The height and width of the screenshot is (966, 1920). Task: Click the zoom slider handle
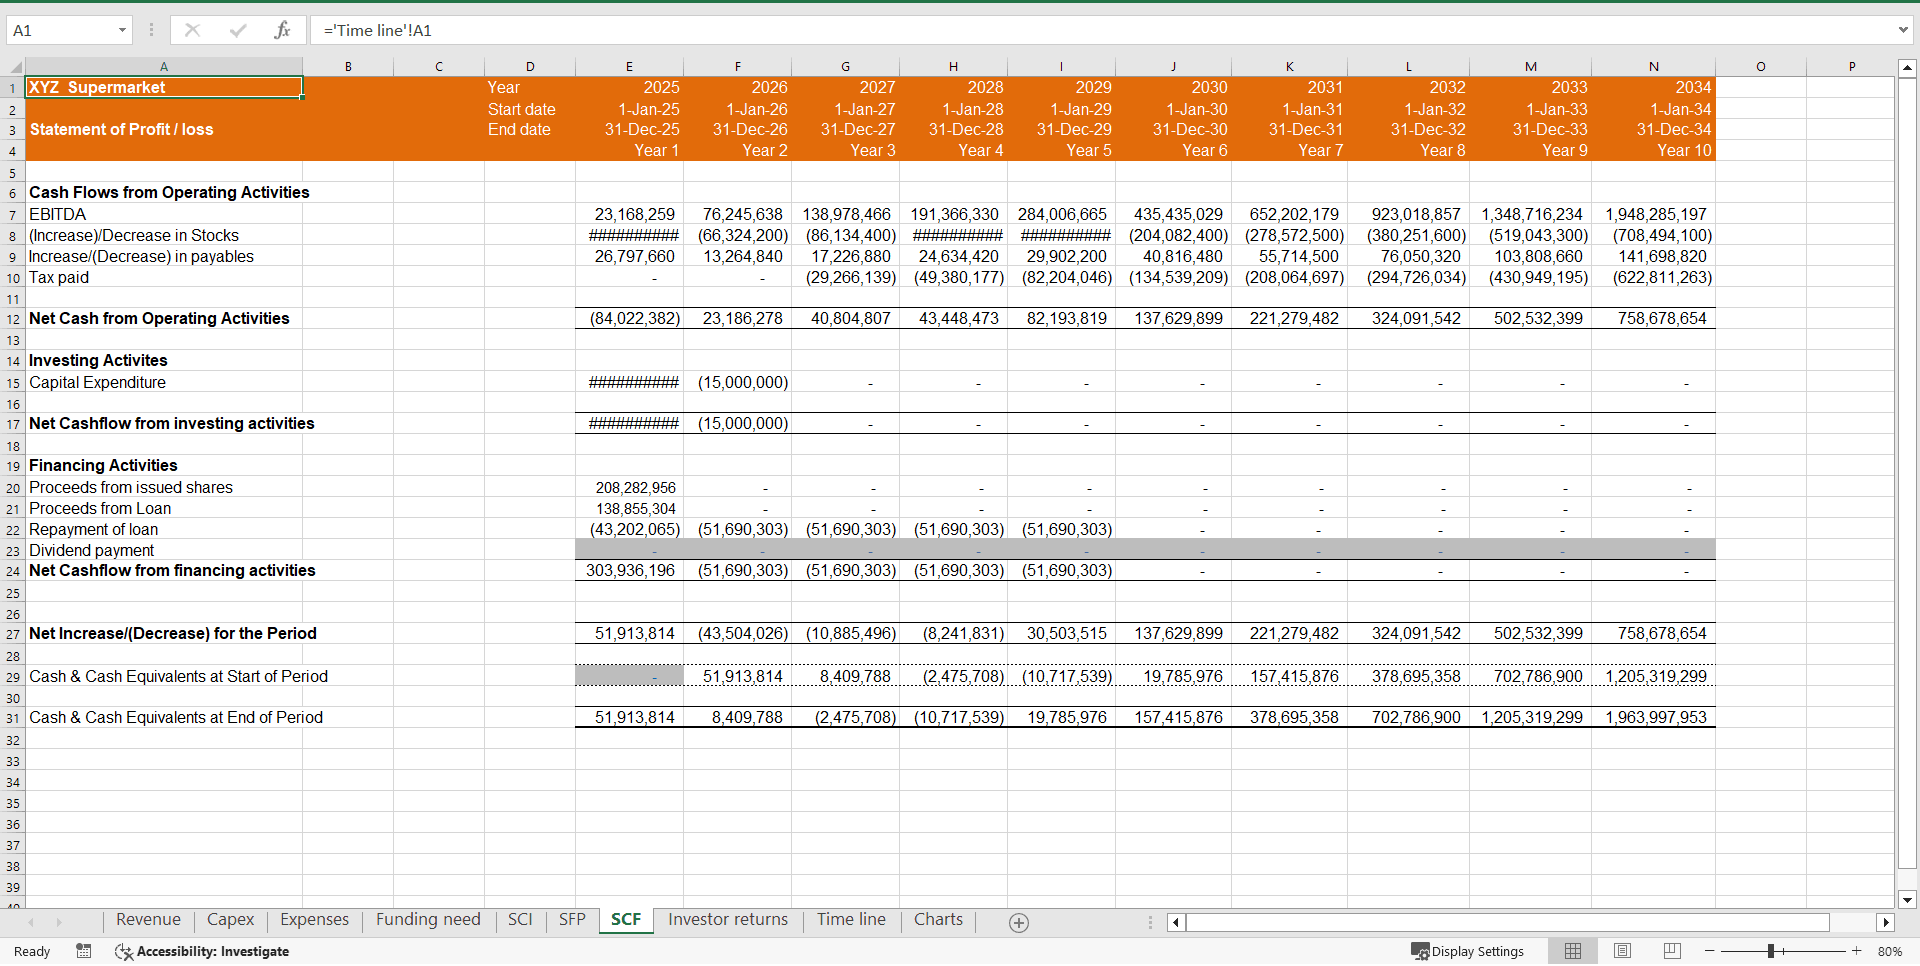pyautogui.click(x=1770, y=951)
